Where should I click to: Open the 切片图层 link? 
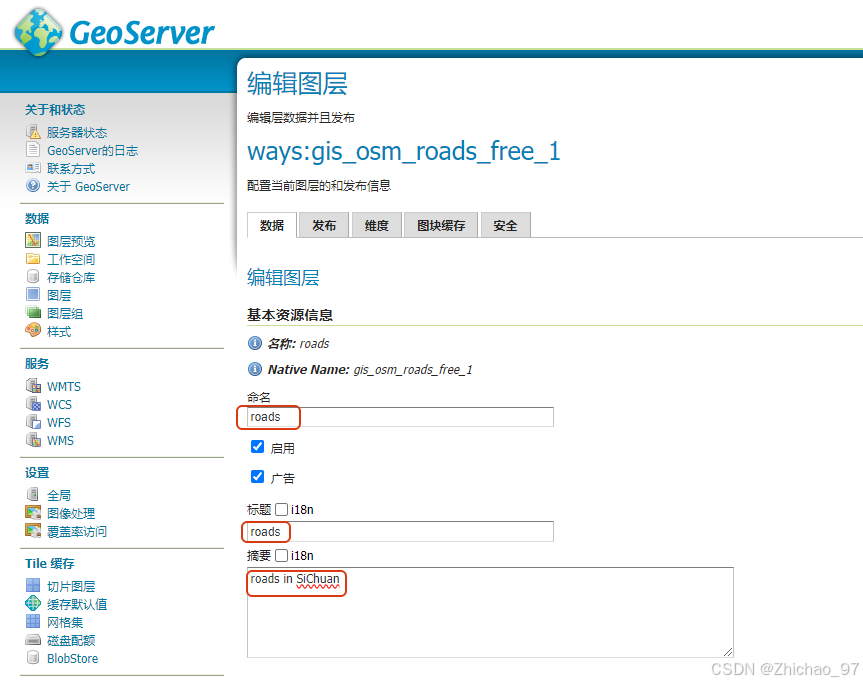(x=71, y=587)
